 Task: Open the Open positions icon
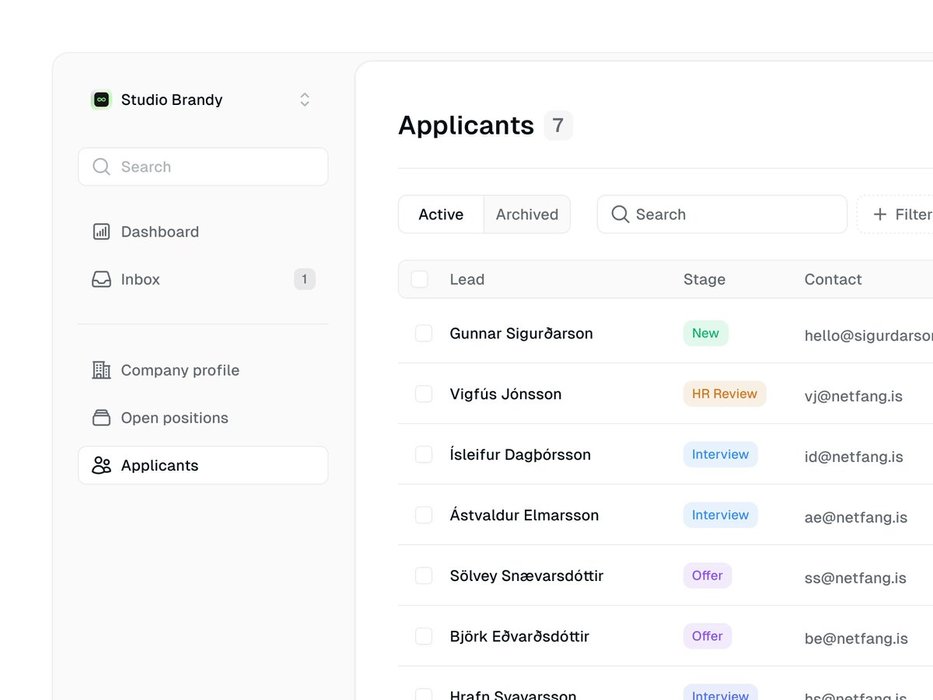click(101, 418)
